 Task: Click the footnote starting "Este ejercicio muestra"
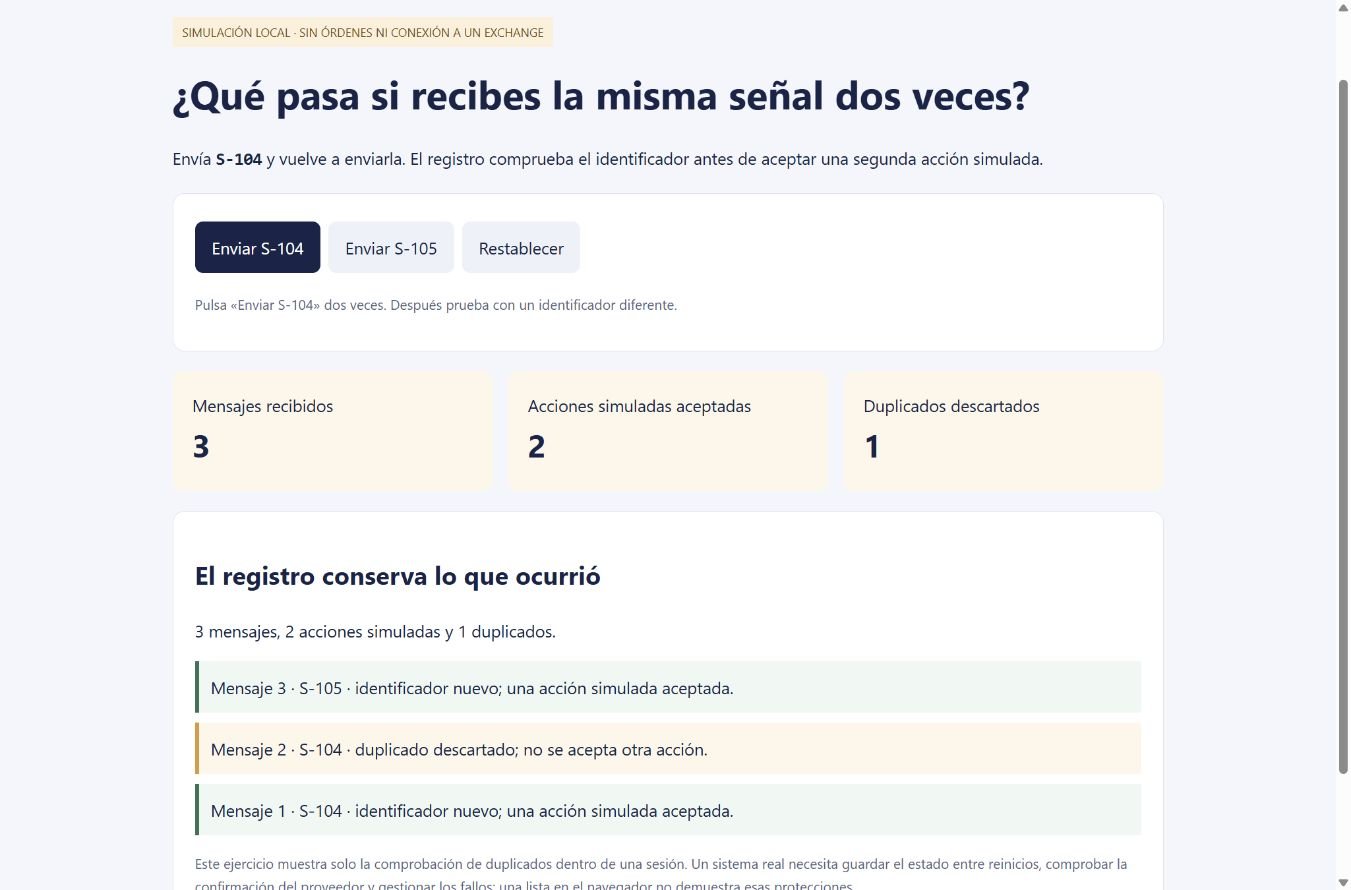point(661,873)
